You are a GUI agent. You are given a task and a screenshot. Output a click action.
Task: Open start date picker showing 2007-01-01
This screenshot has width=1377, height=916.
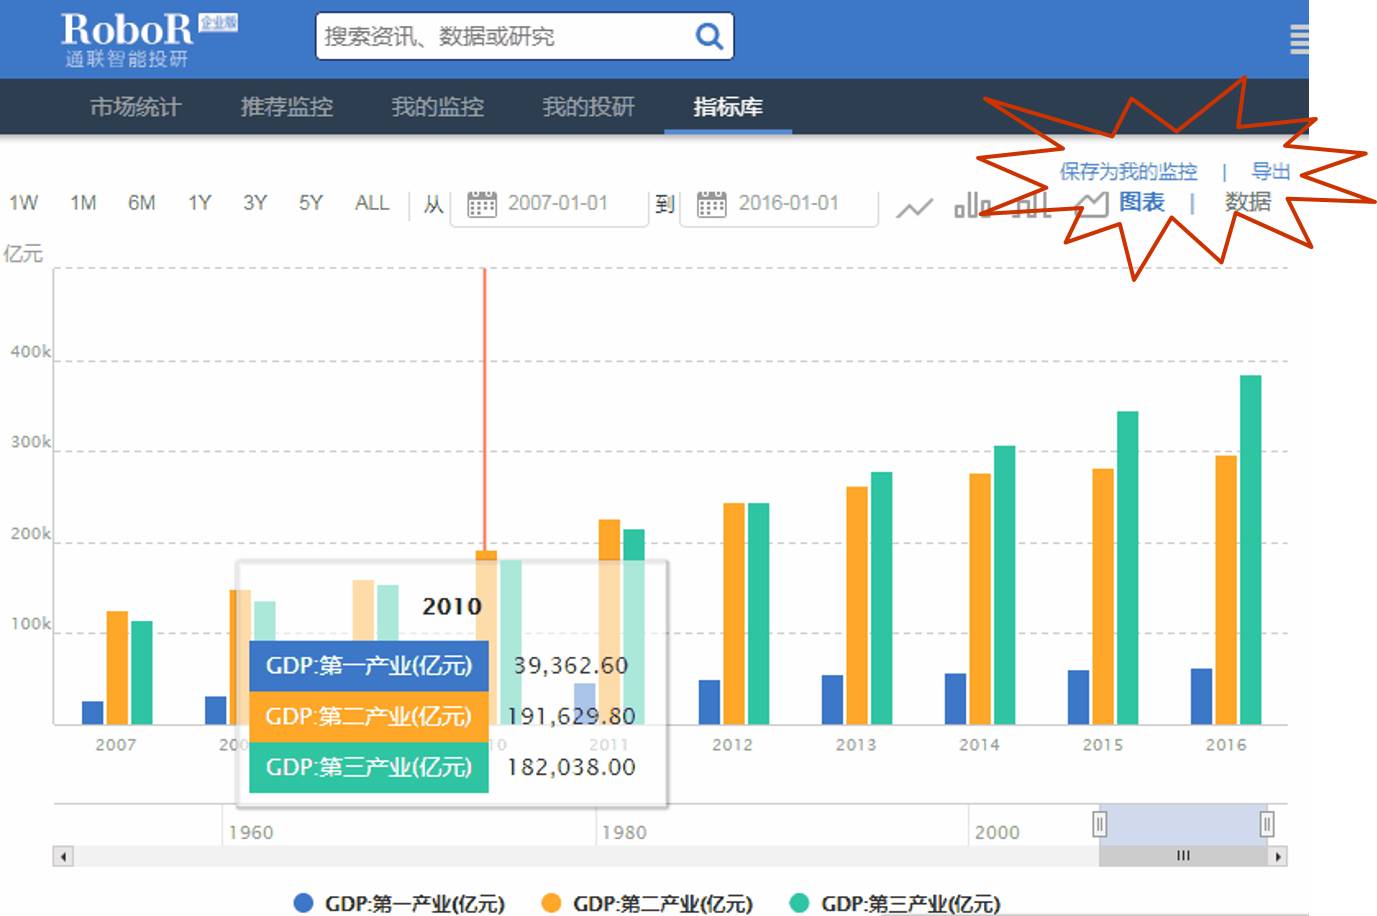pyautogui.click(x=548, y=204)
